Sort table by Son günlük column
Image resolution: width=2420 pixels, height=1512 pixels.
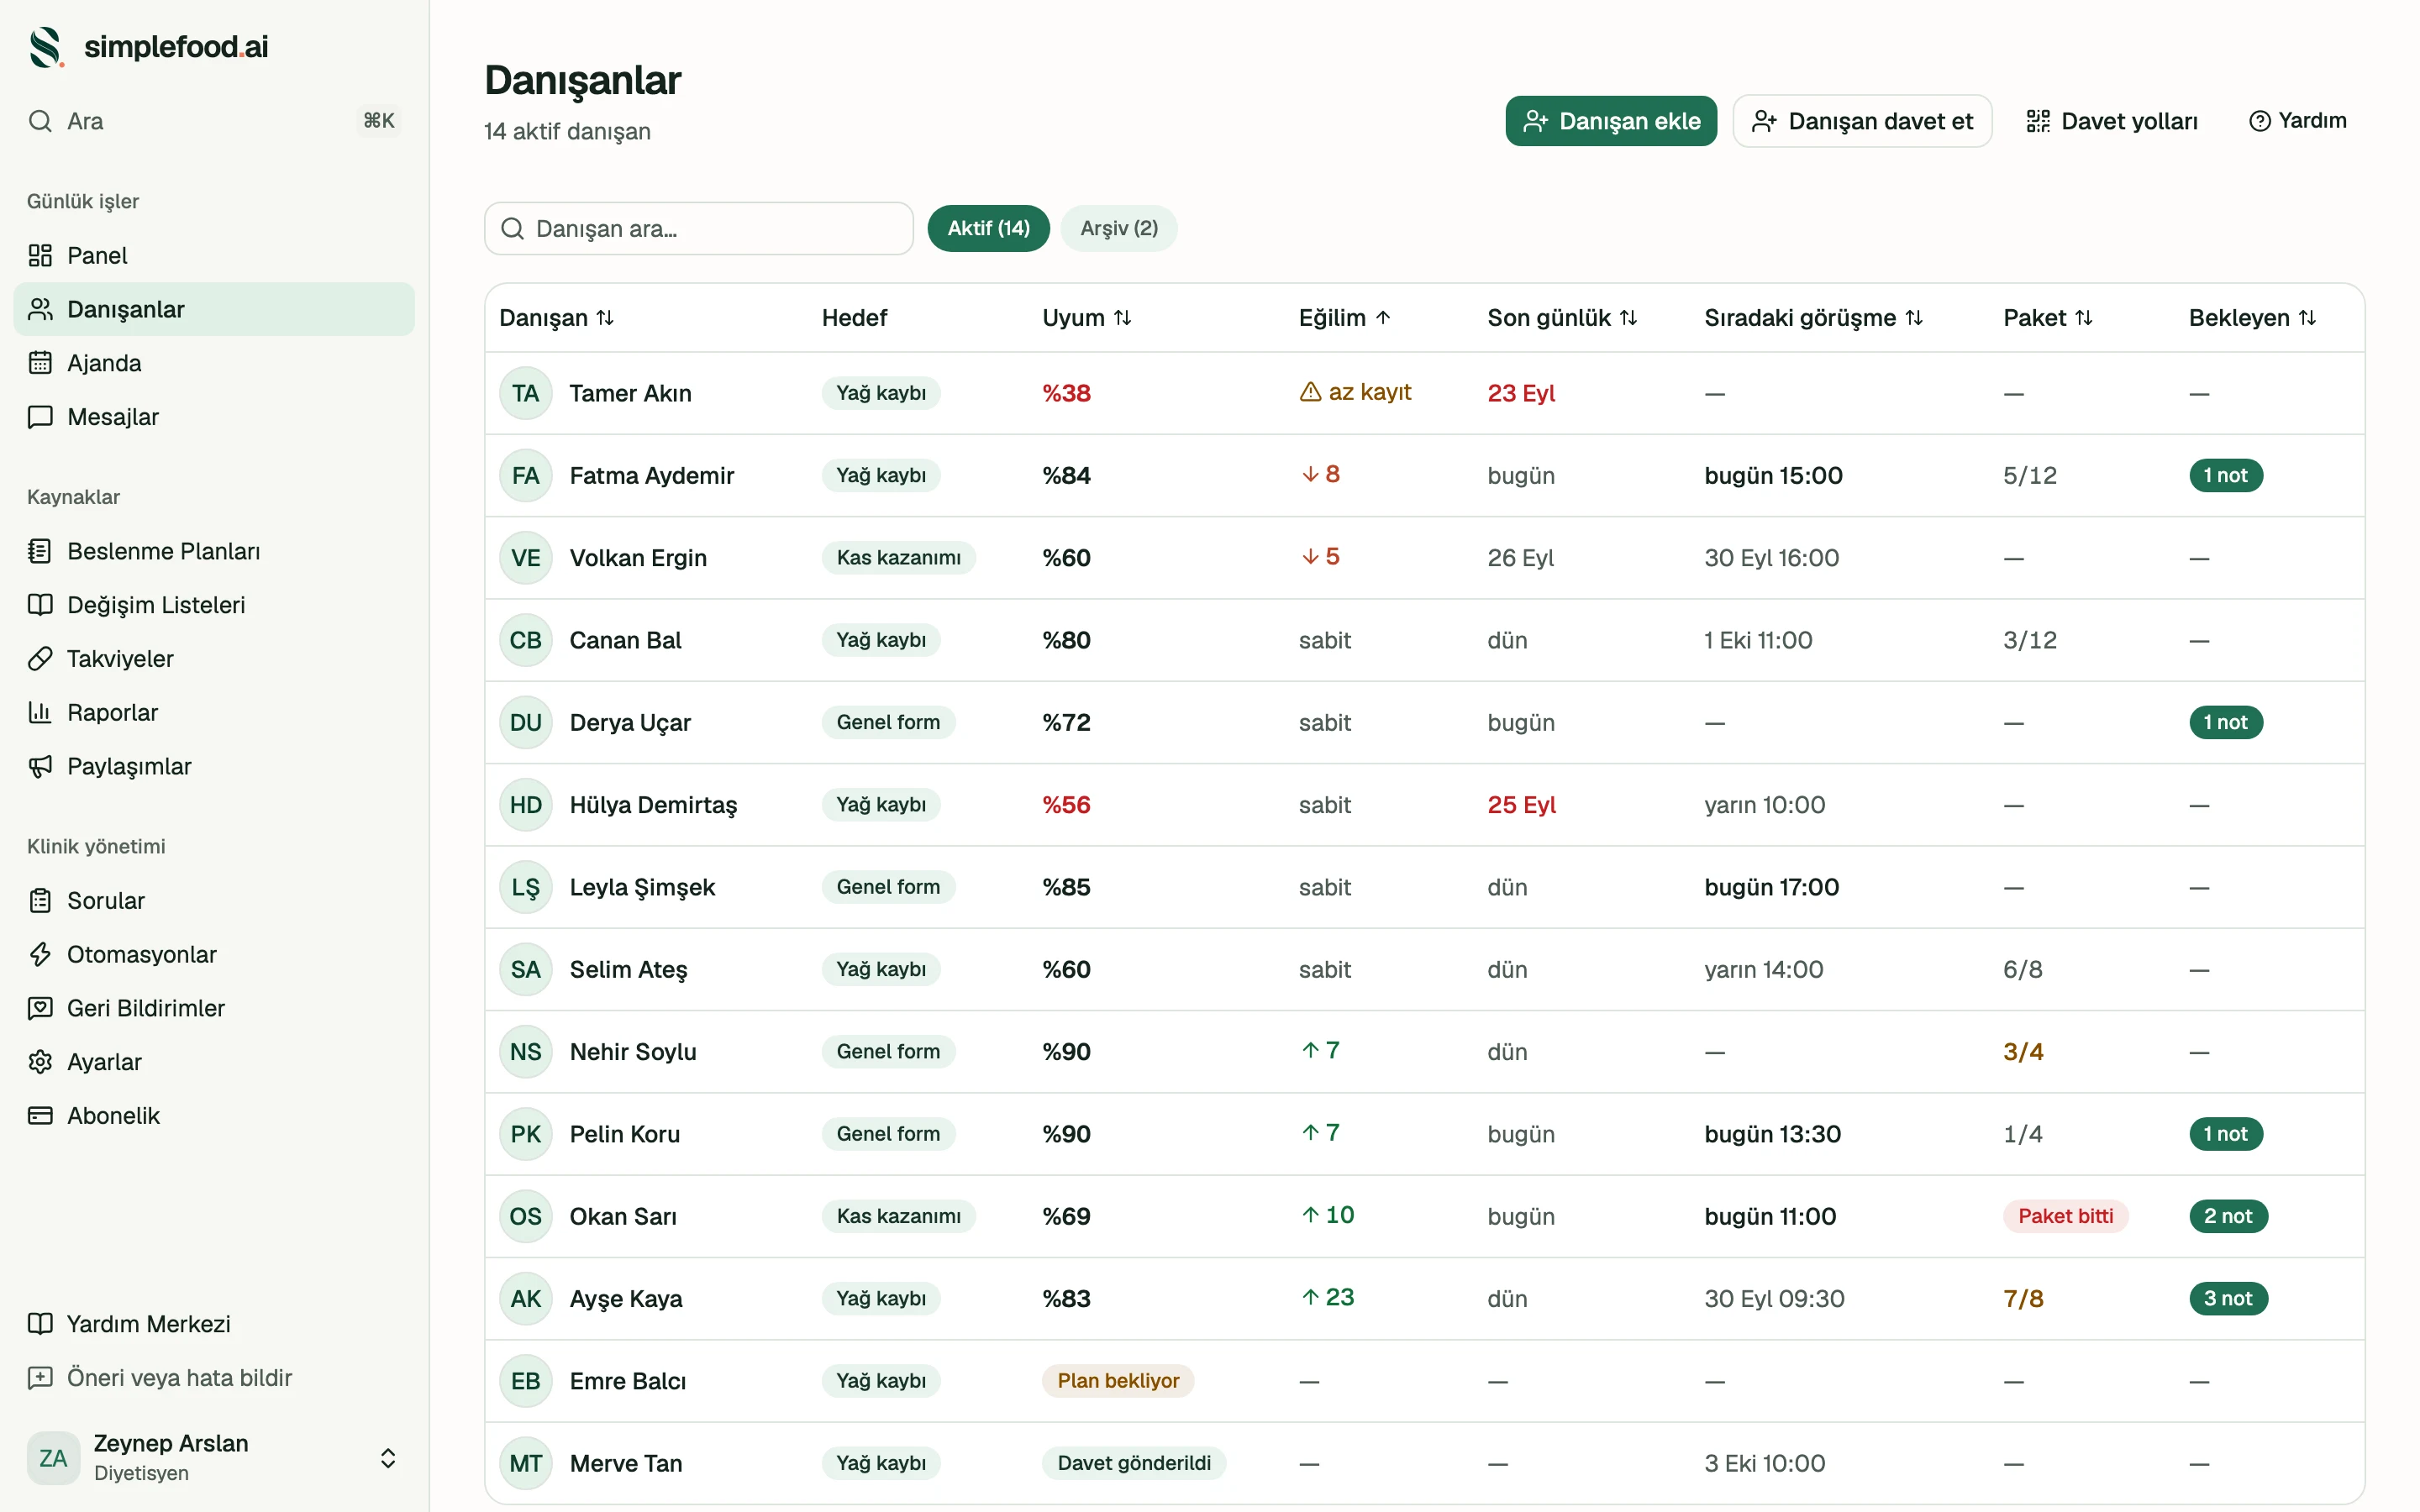point(1562,318)
